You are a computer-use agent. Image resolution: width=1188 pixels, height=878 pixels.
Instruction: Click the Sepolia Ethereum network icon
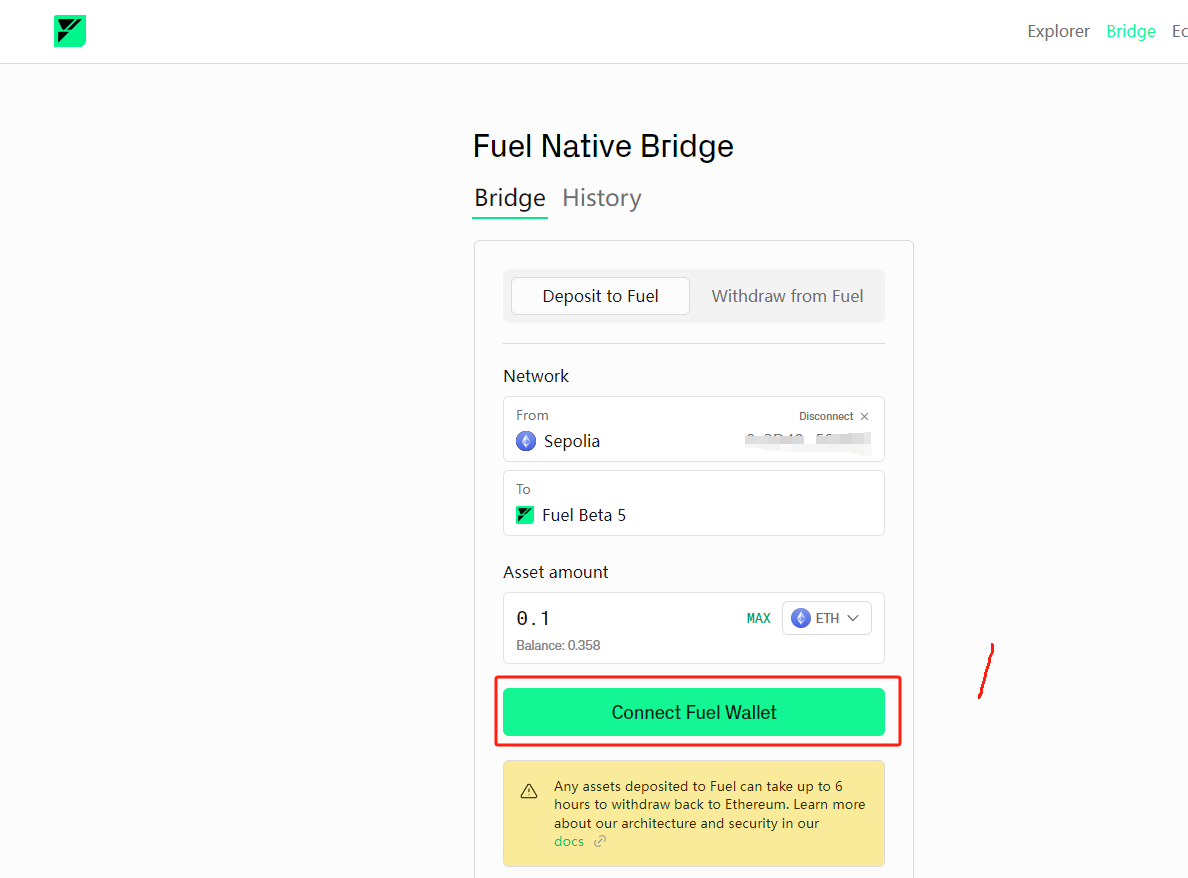[x=526, y=441]
